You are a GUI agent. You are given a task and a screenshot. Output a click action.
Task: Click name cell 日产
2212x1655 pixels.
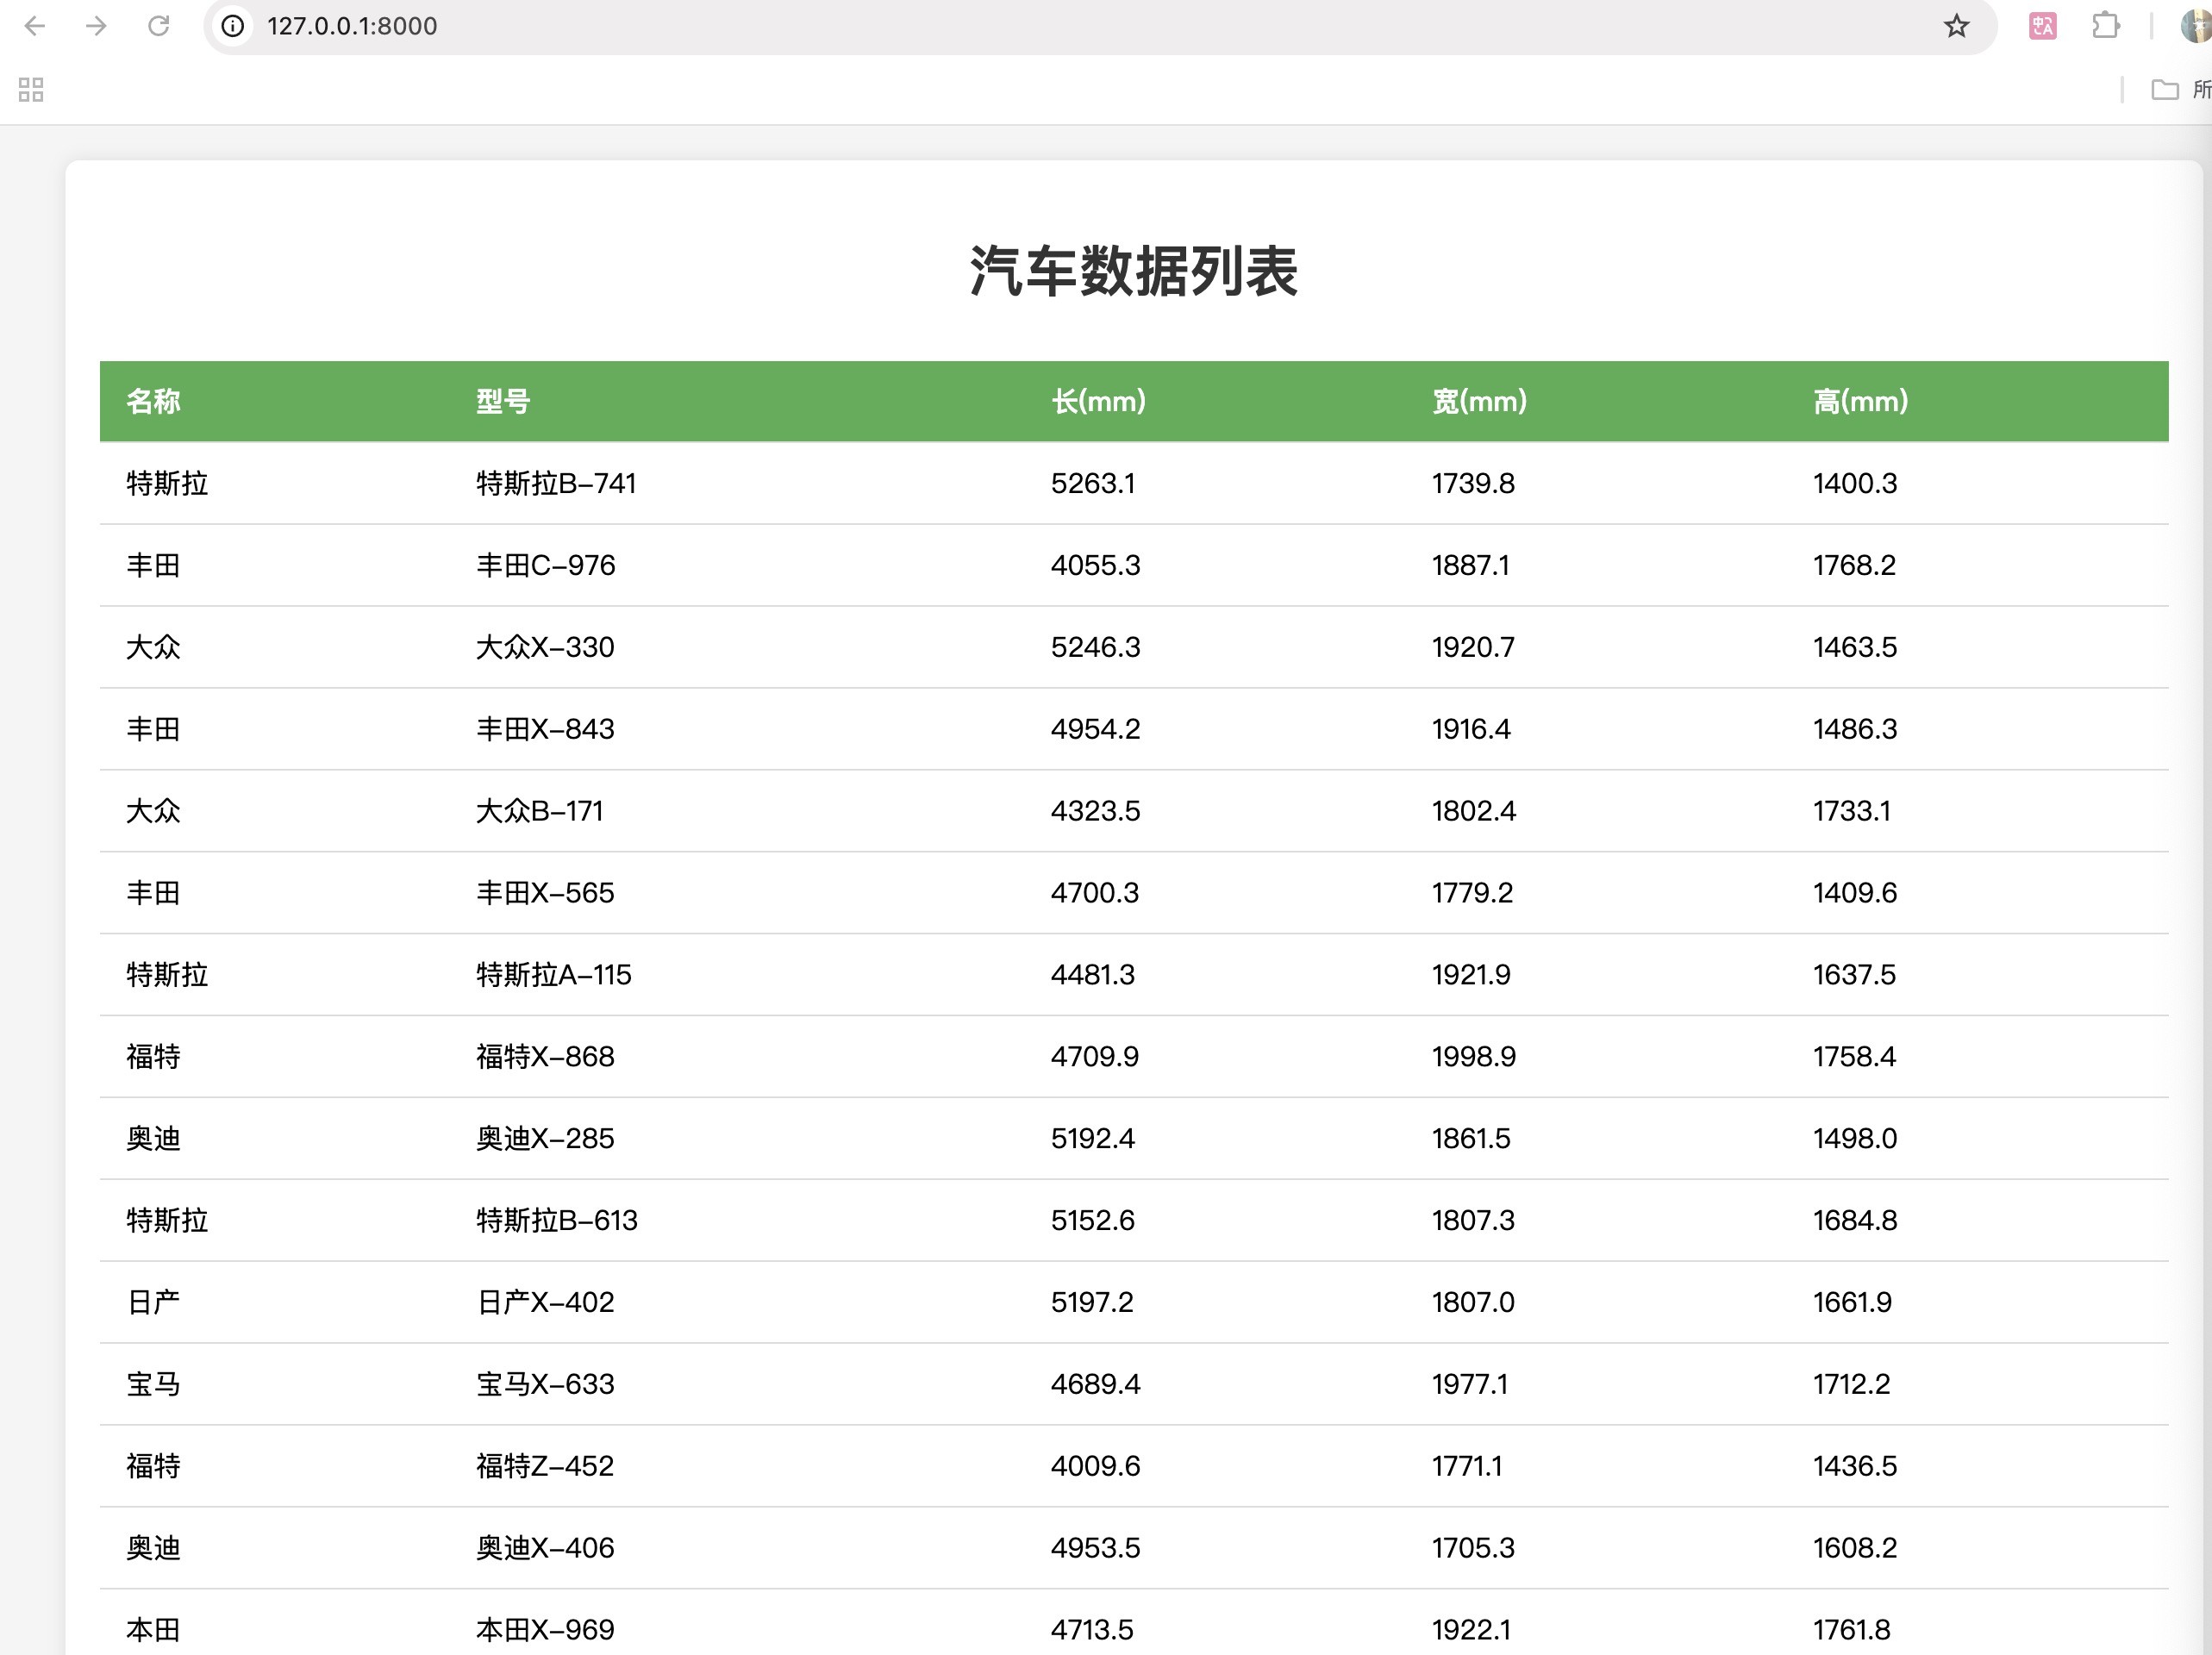pyautogui.click(x=153, y=1303)
